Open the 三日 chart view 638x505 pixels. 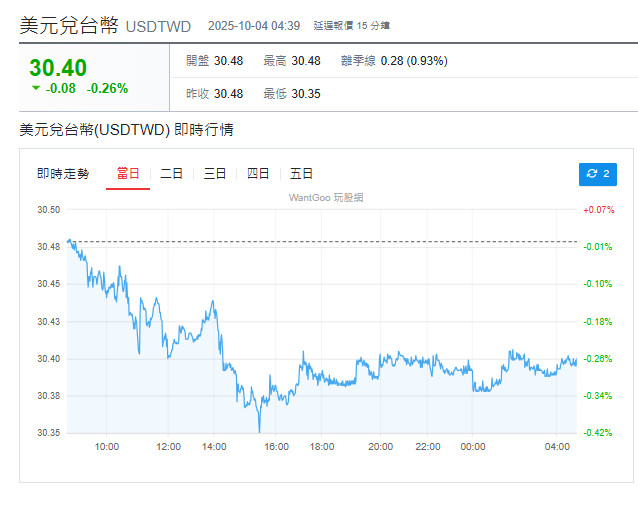[x=215, y=174]
